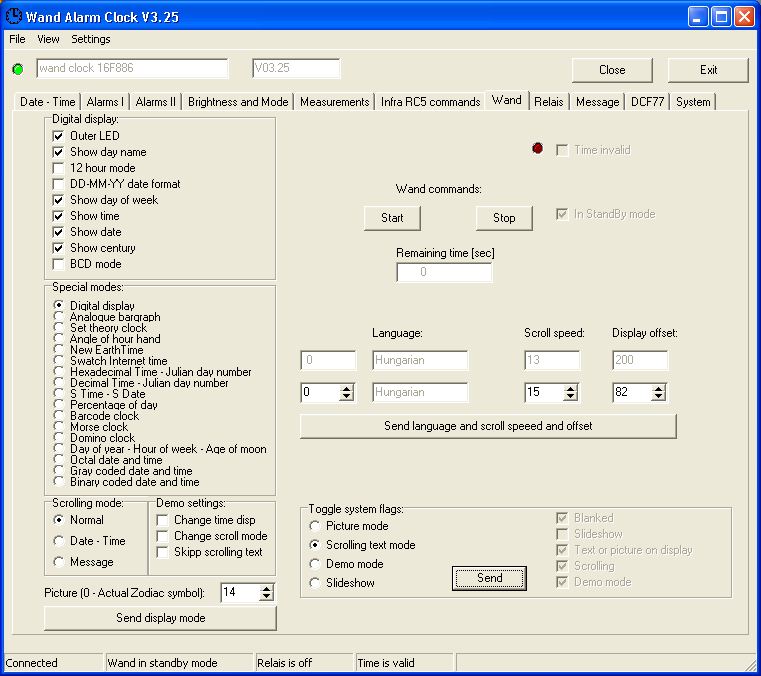The image size is (761, 676).
Task: Enable Change time disp demo setting
Action: (x=163, y=520)
